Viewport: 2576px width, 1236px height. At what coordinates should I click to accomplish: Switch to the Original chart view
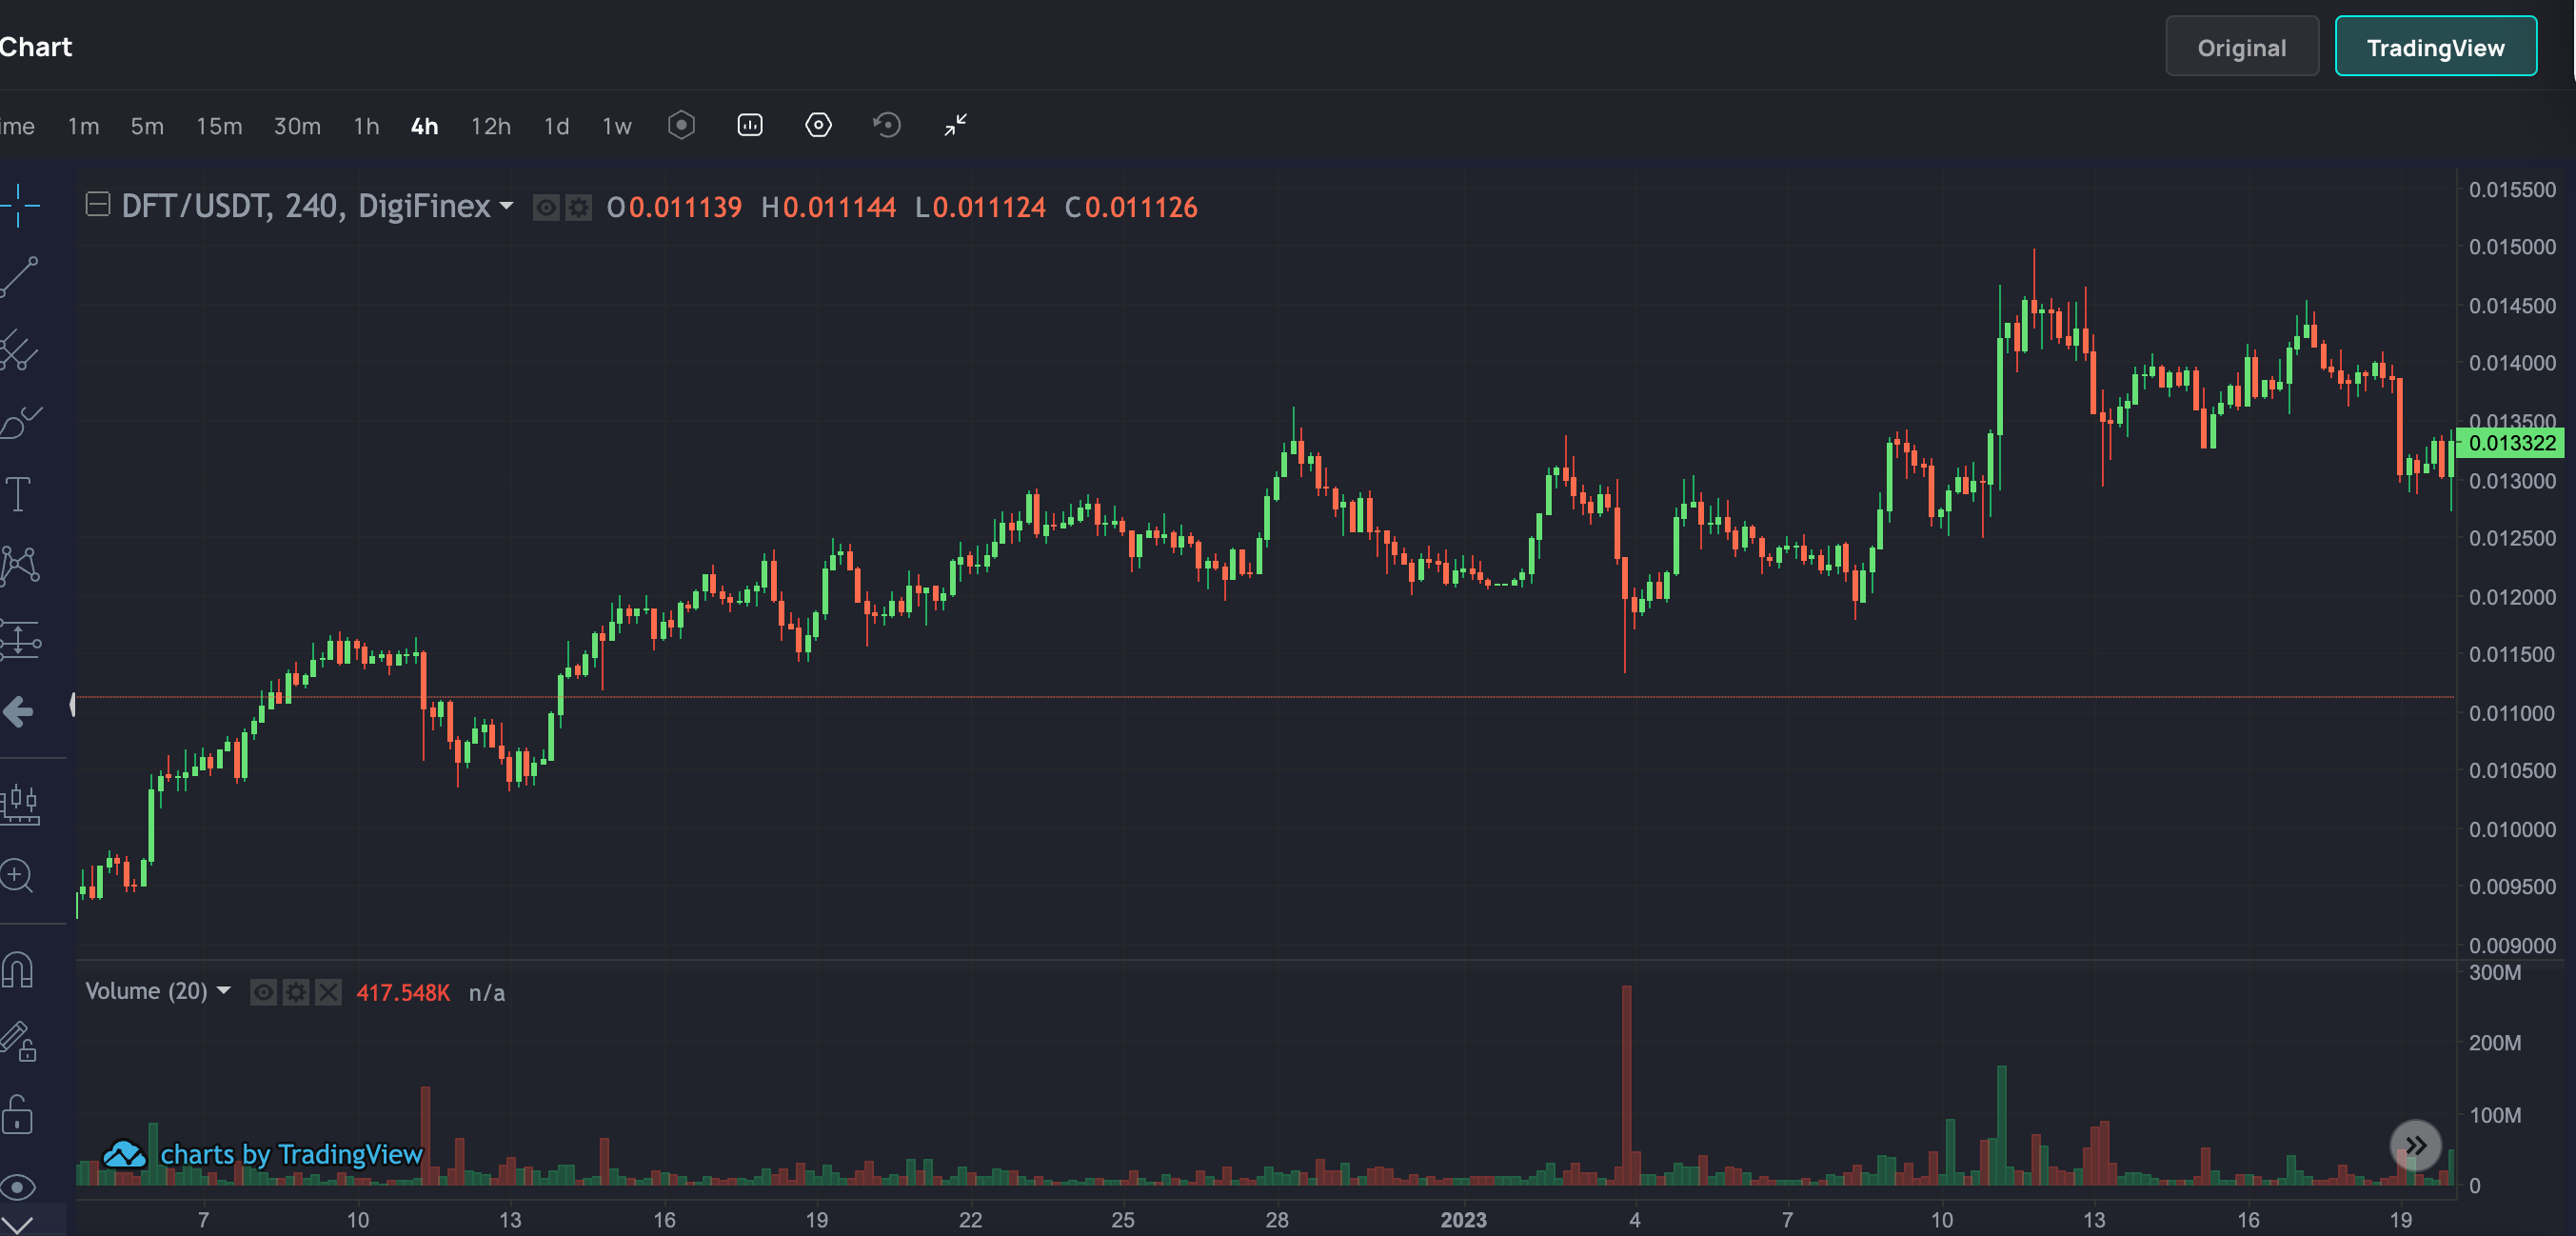[x=2241, y=47]
